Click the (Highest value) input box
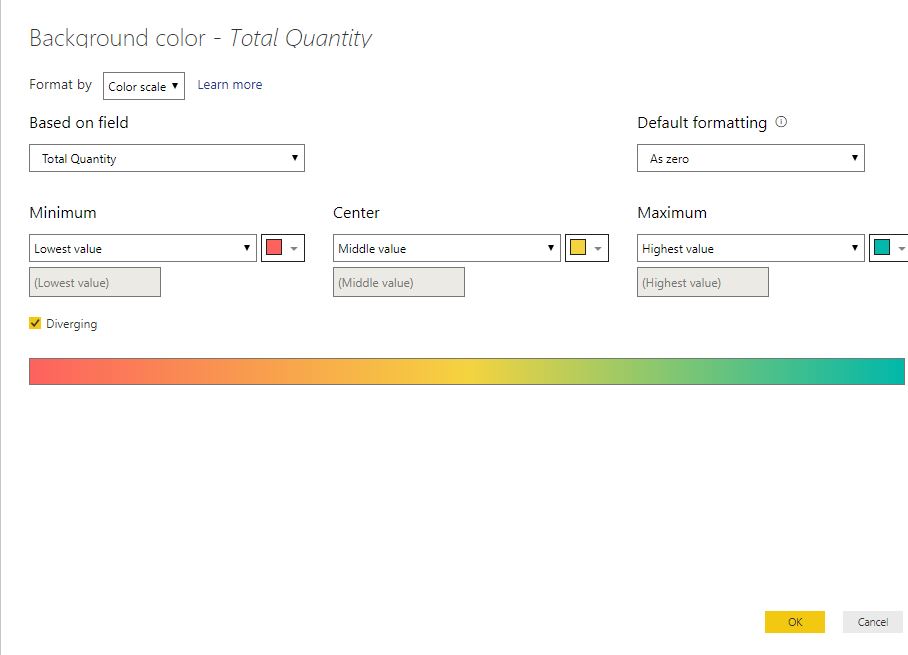Viewport: 908px width, 655px height. point(703,282)
